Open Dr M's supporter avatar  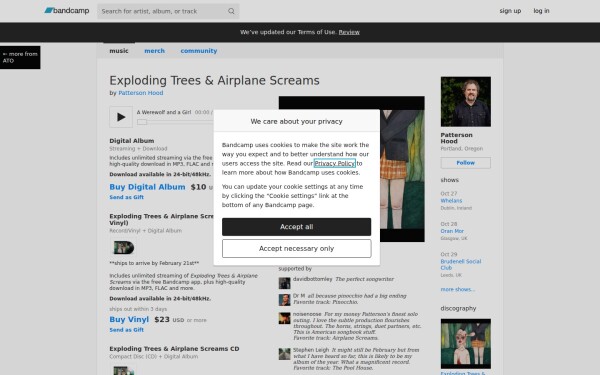tap(284, 300)
